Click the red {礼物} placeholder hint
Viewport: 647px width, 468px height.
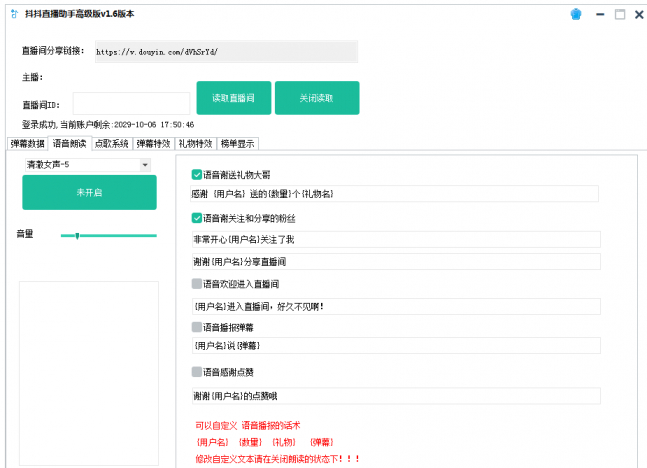(x=284, y=442)
